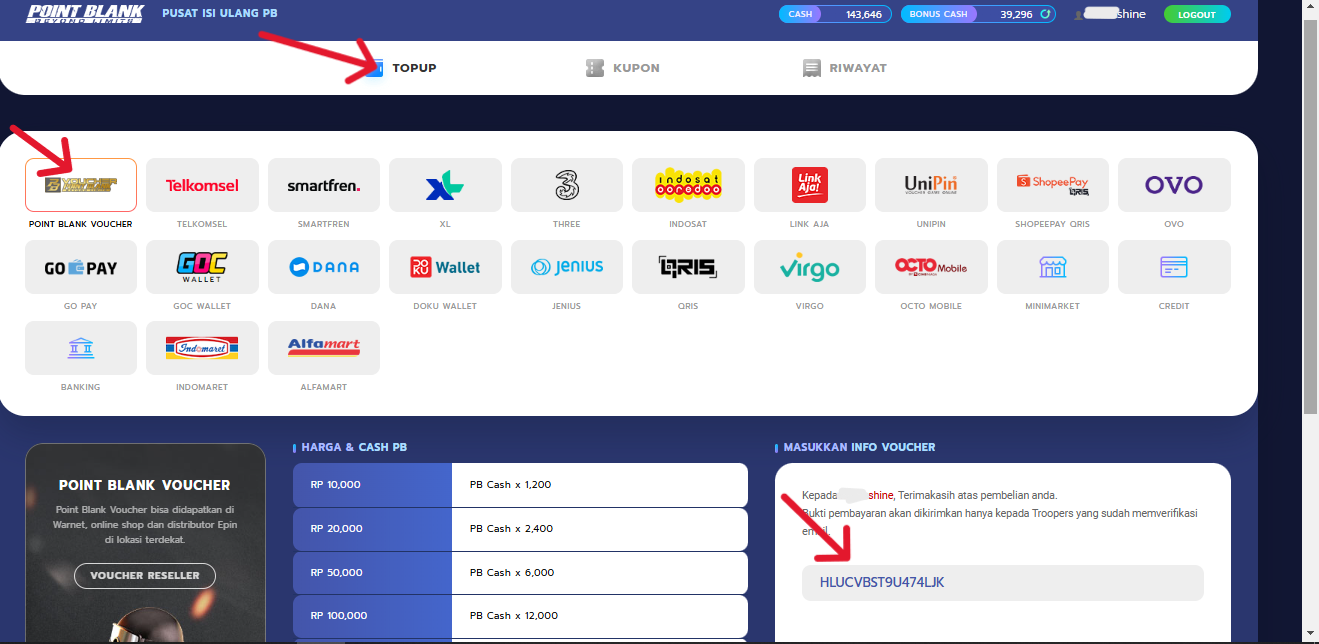Select the RP 50,000 price row

pos(520,573)
